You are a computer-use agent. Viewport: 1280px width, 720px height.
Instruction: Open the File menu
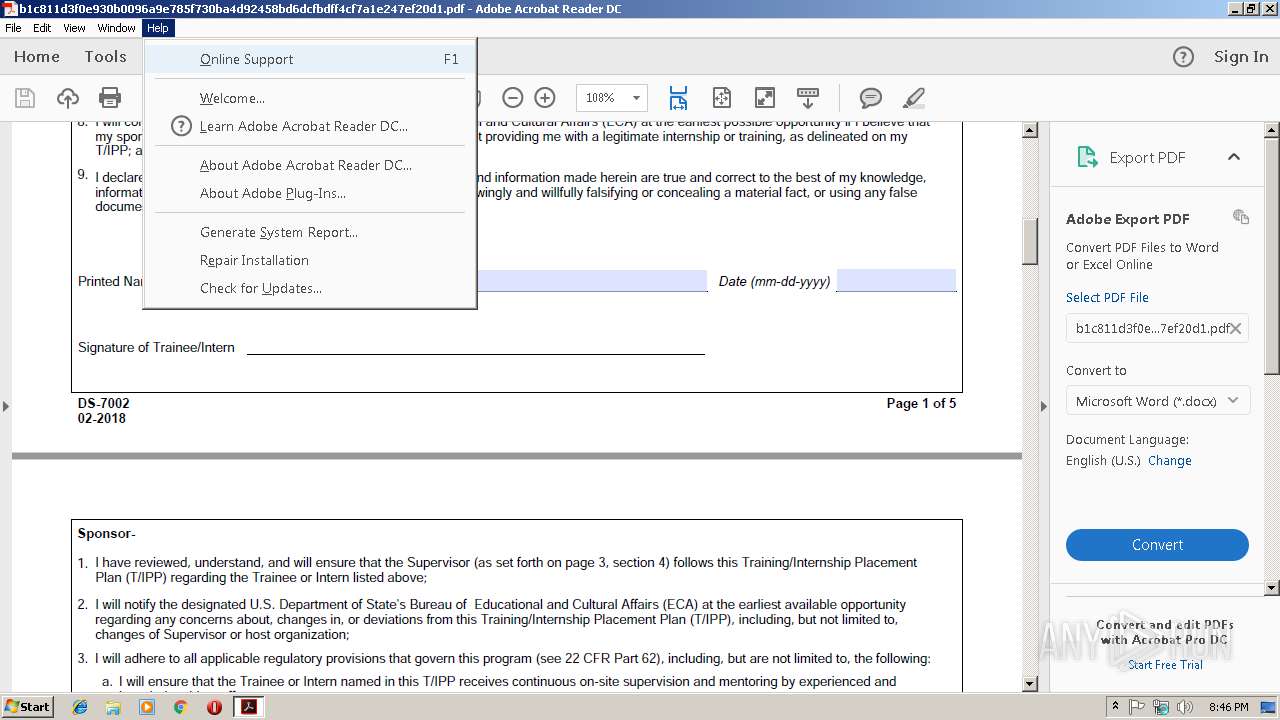tap(13, 28)
